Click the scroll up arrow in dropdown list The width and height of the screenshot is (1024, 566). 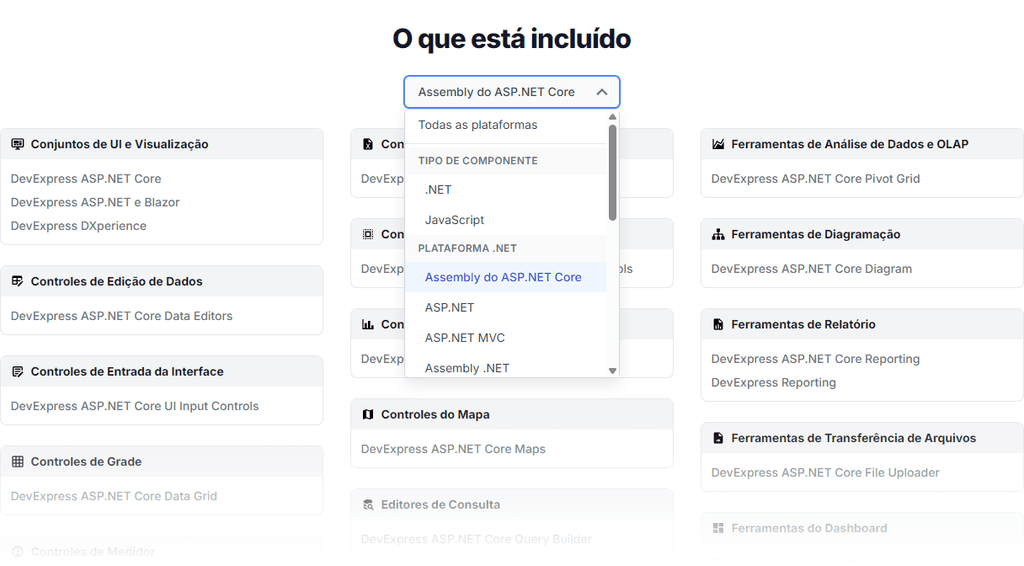coord(613,117)
